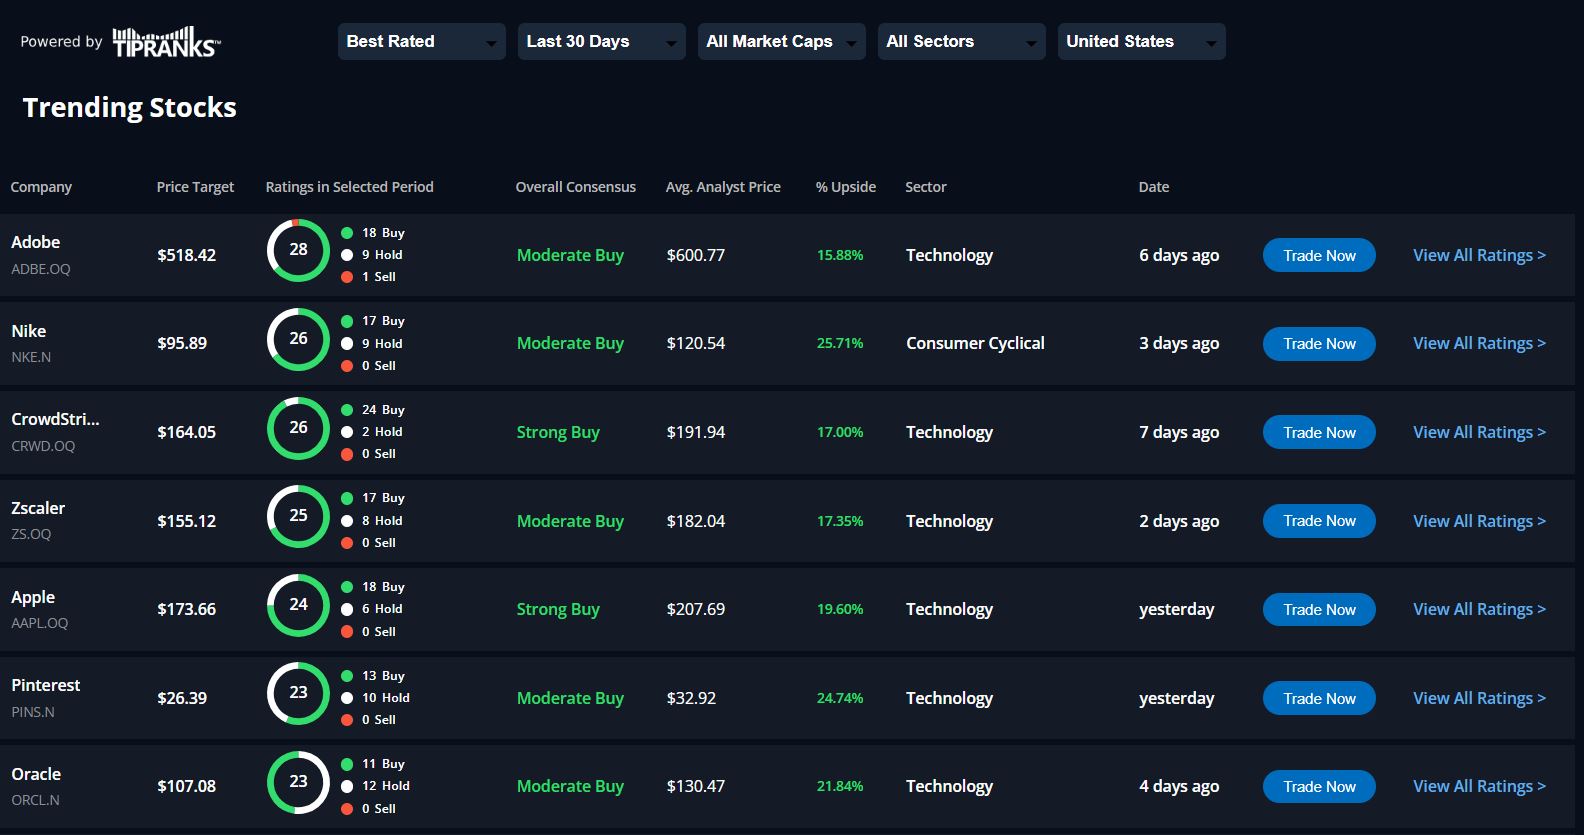1584x835 pixels.
Task: Click Zscaler's 25 ratings donut chart
Action: click(x=298, y=516)
